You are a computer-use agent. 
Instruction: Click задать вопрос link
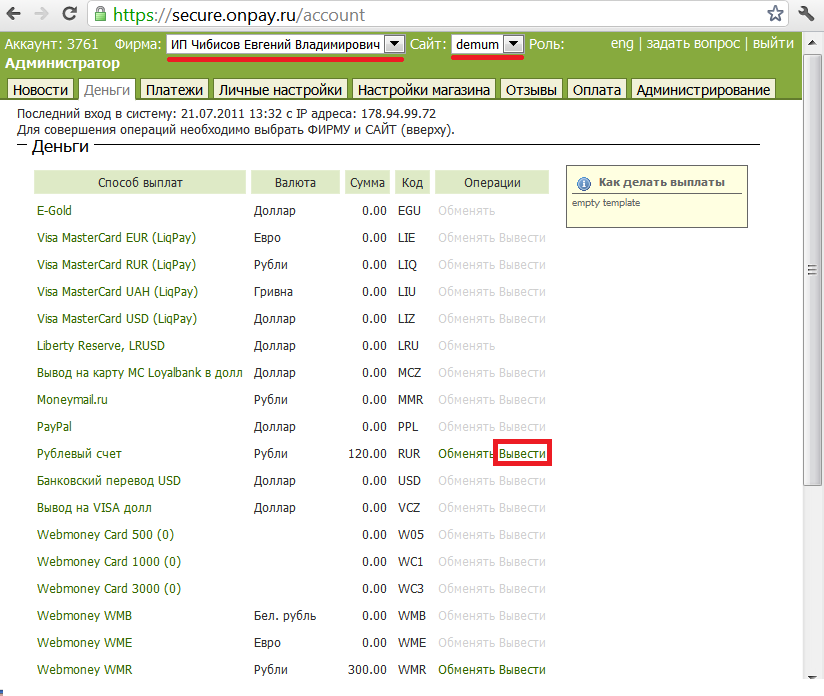pos(693,44)
